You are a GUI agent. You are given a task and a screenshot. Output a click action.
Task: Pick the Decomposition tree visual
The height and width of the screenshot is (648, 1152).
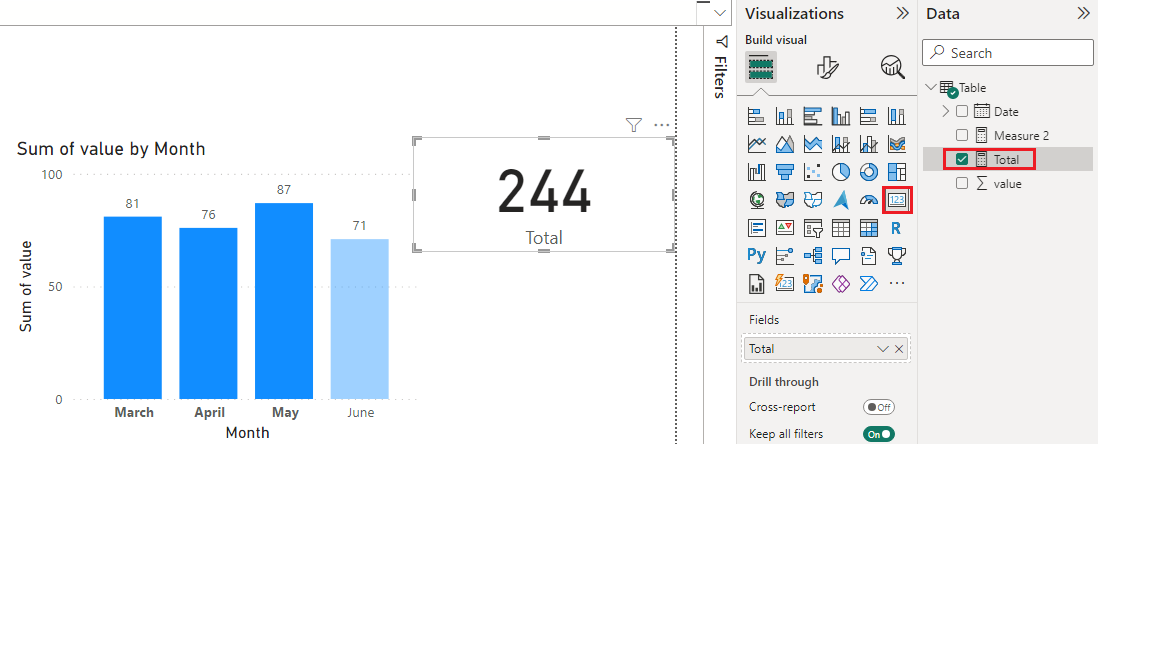click(x=813, y=256)
